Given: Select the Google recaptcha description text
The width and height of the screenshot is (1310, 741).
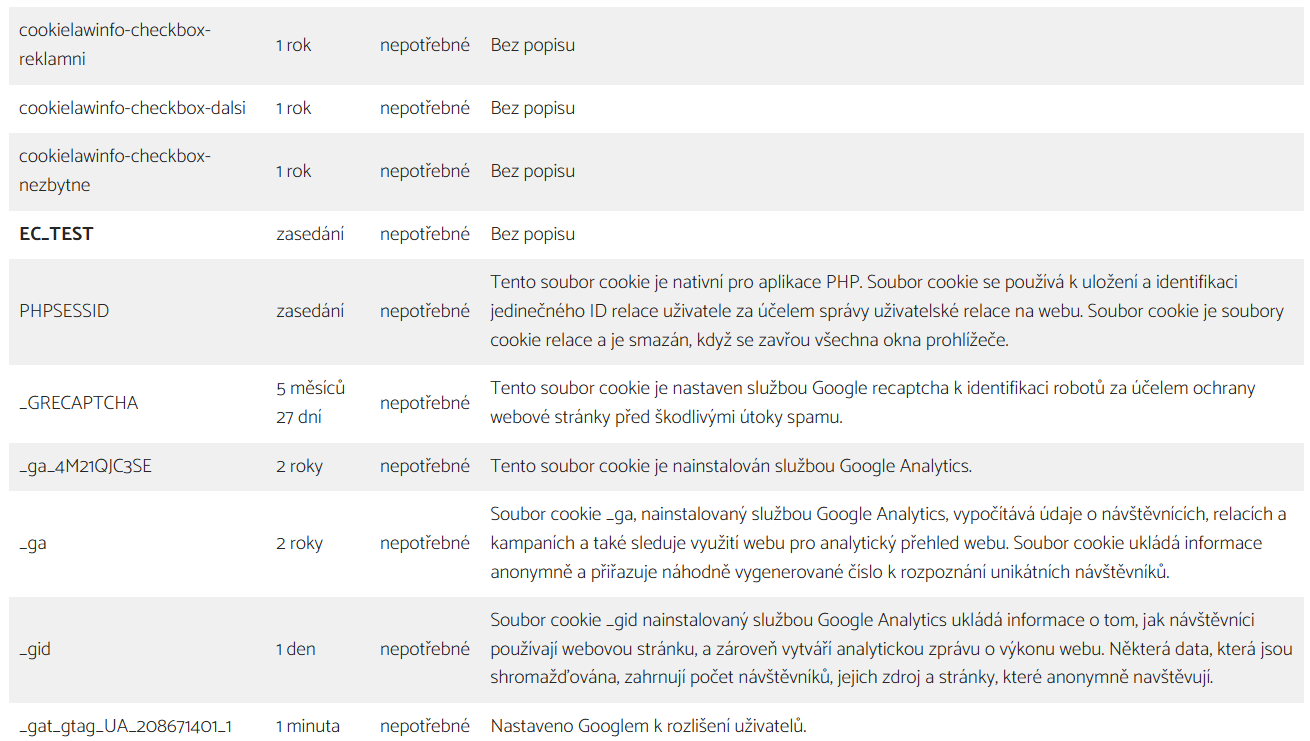Looking at the screenshot, I should coord(872,402).
